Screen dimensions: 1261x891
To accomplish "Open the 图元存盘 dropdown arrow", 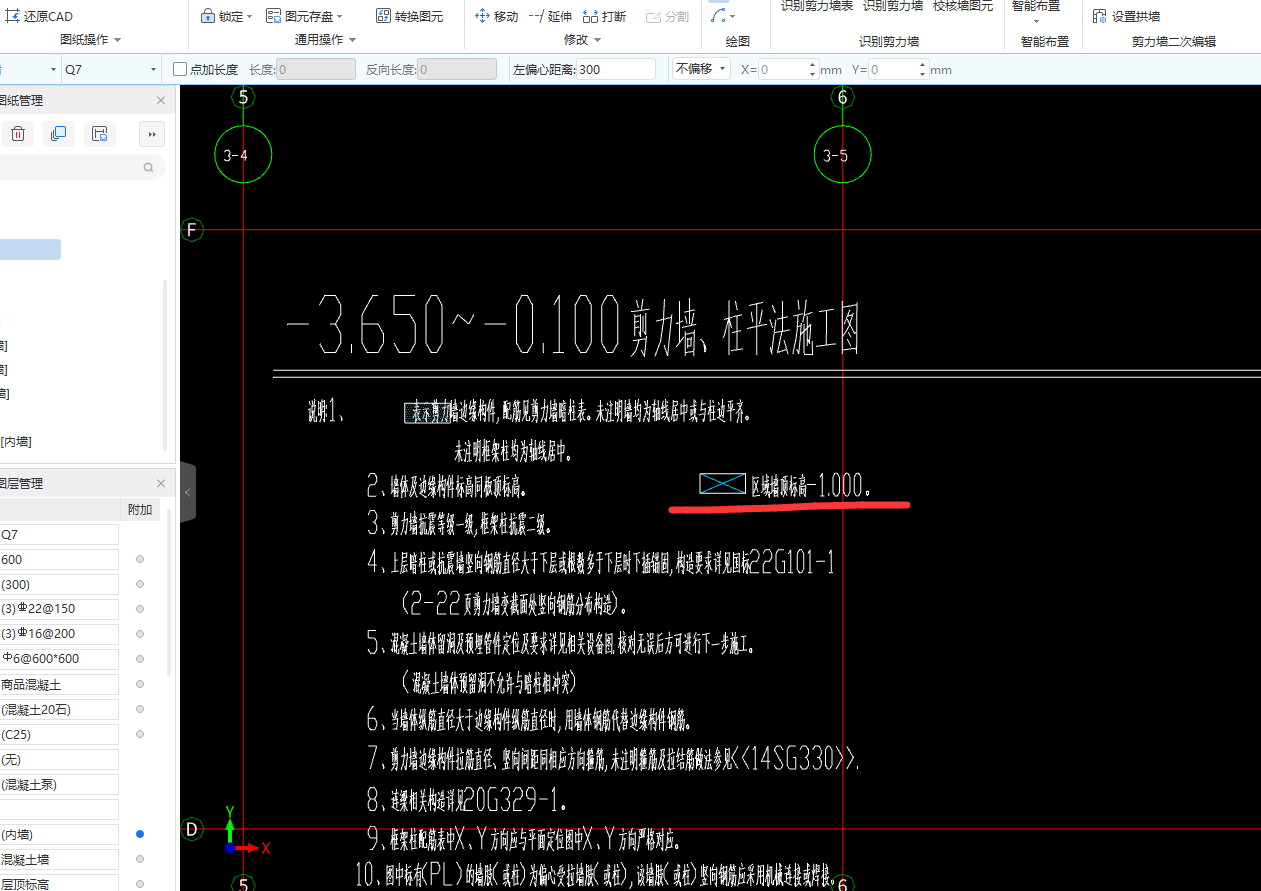I will pyautogui.click(x=340, y=17).
